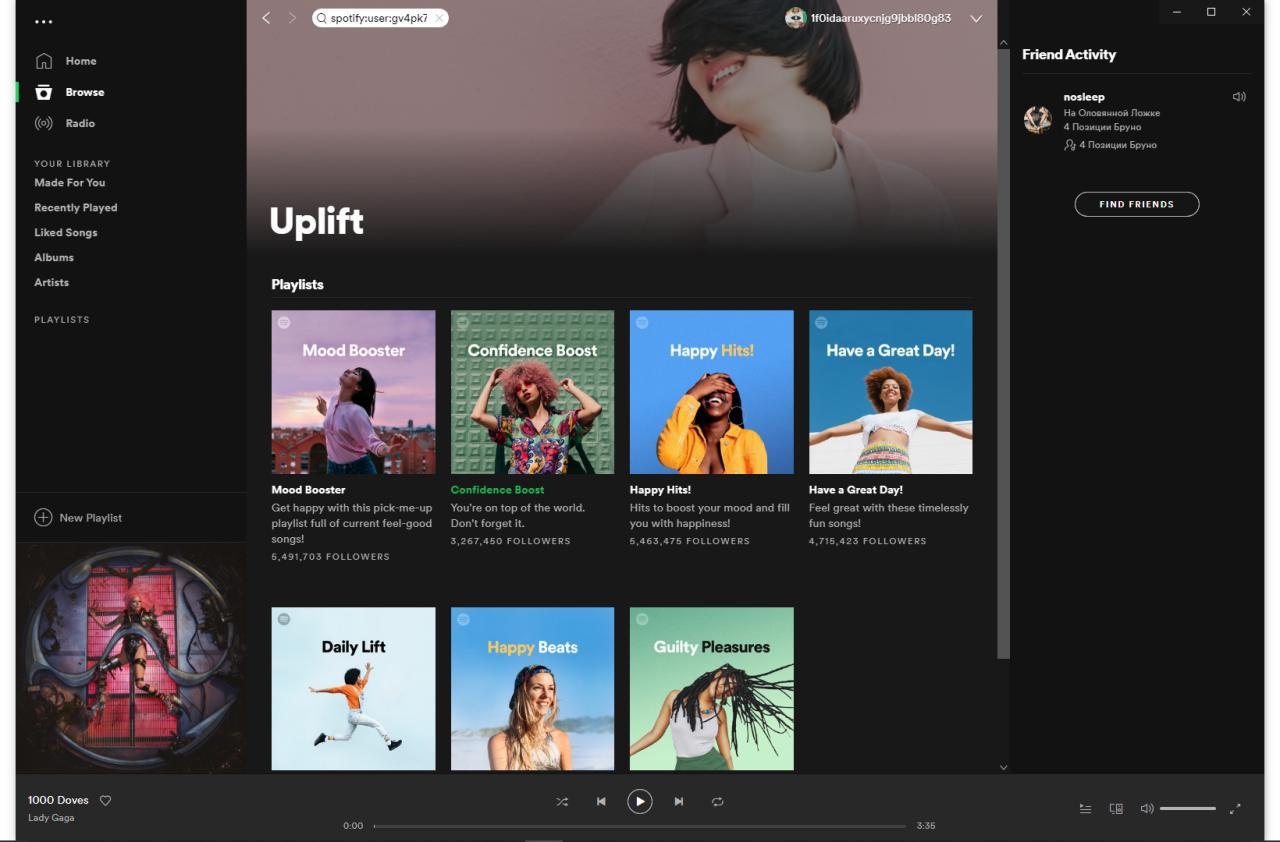Go to the Home page
1280x842 pixels.
tap(81, 61)
